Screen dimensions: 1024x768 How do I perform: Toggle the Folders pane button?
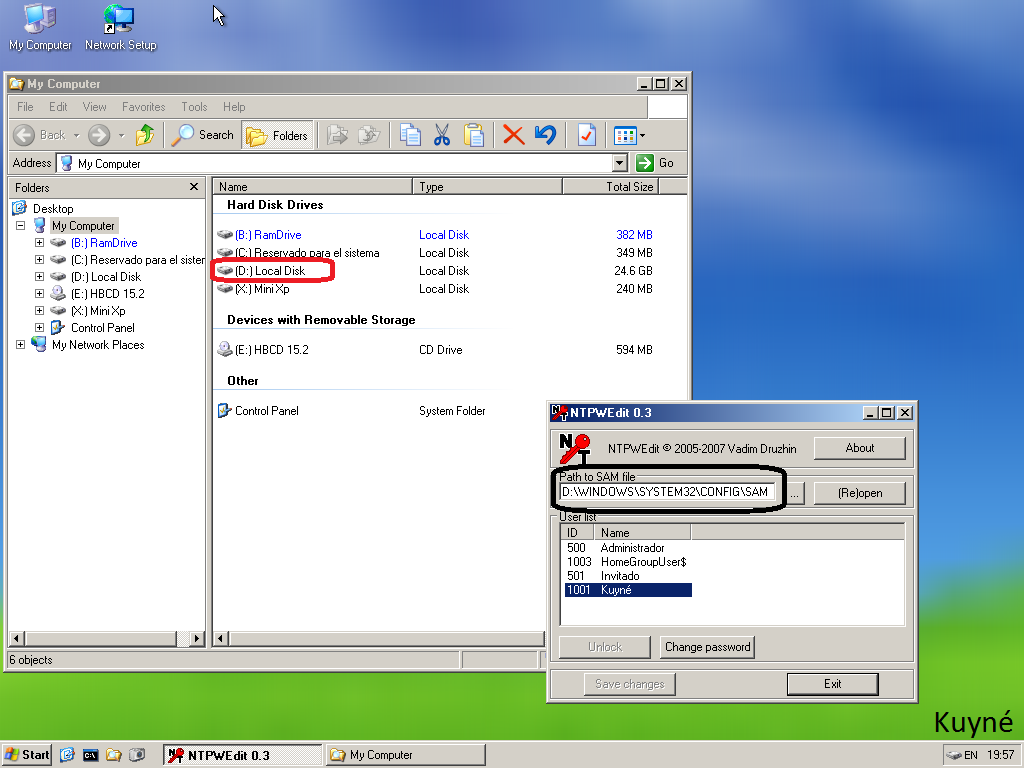[277, 135]
